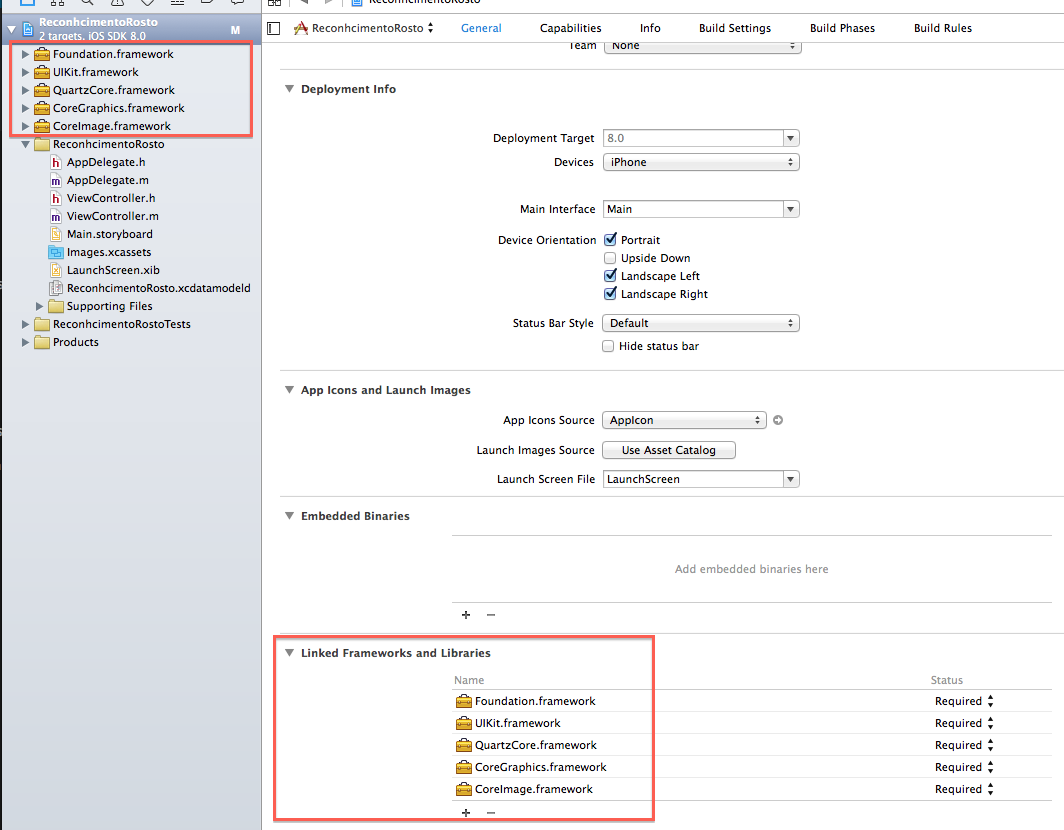Select the UIKit.framework toolbox icon in the navigator

point(42,72)
